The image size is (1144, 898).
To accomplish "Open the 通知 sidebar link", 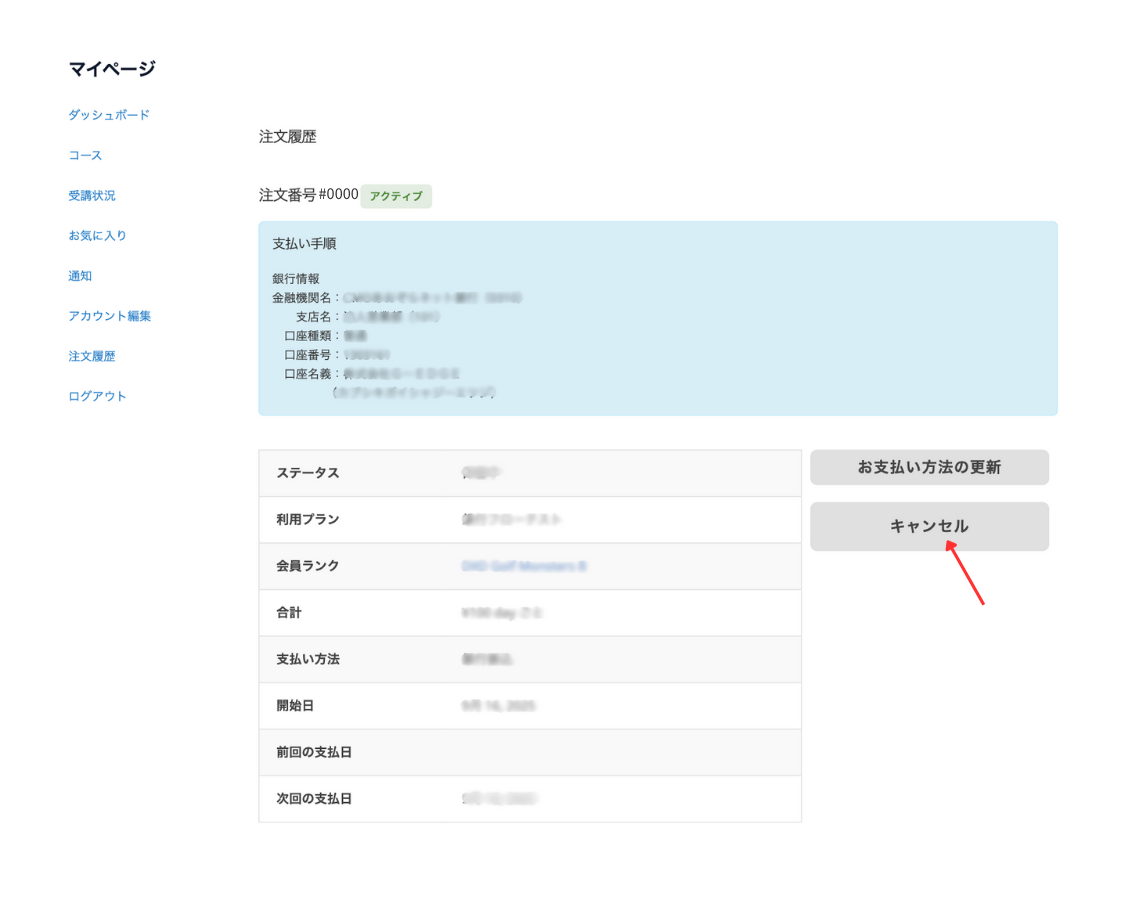I will [x=80, y=275].
